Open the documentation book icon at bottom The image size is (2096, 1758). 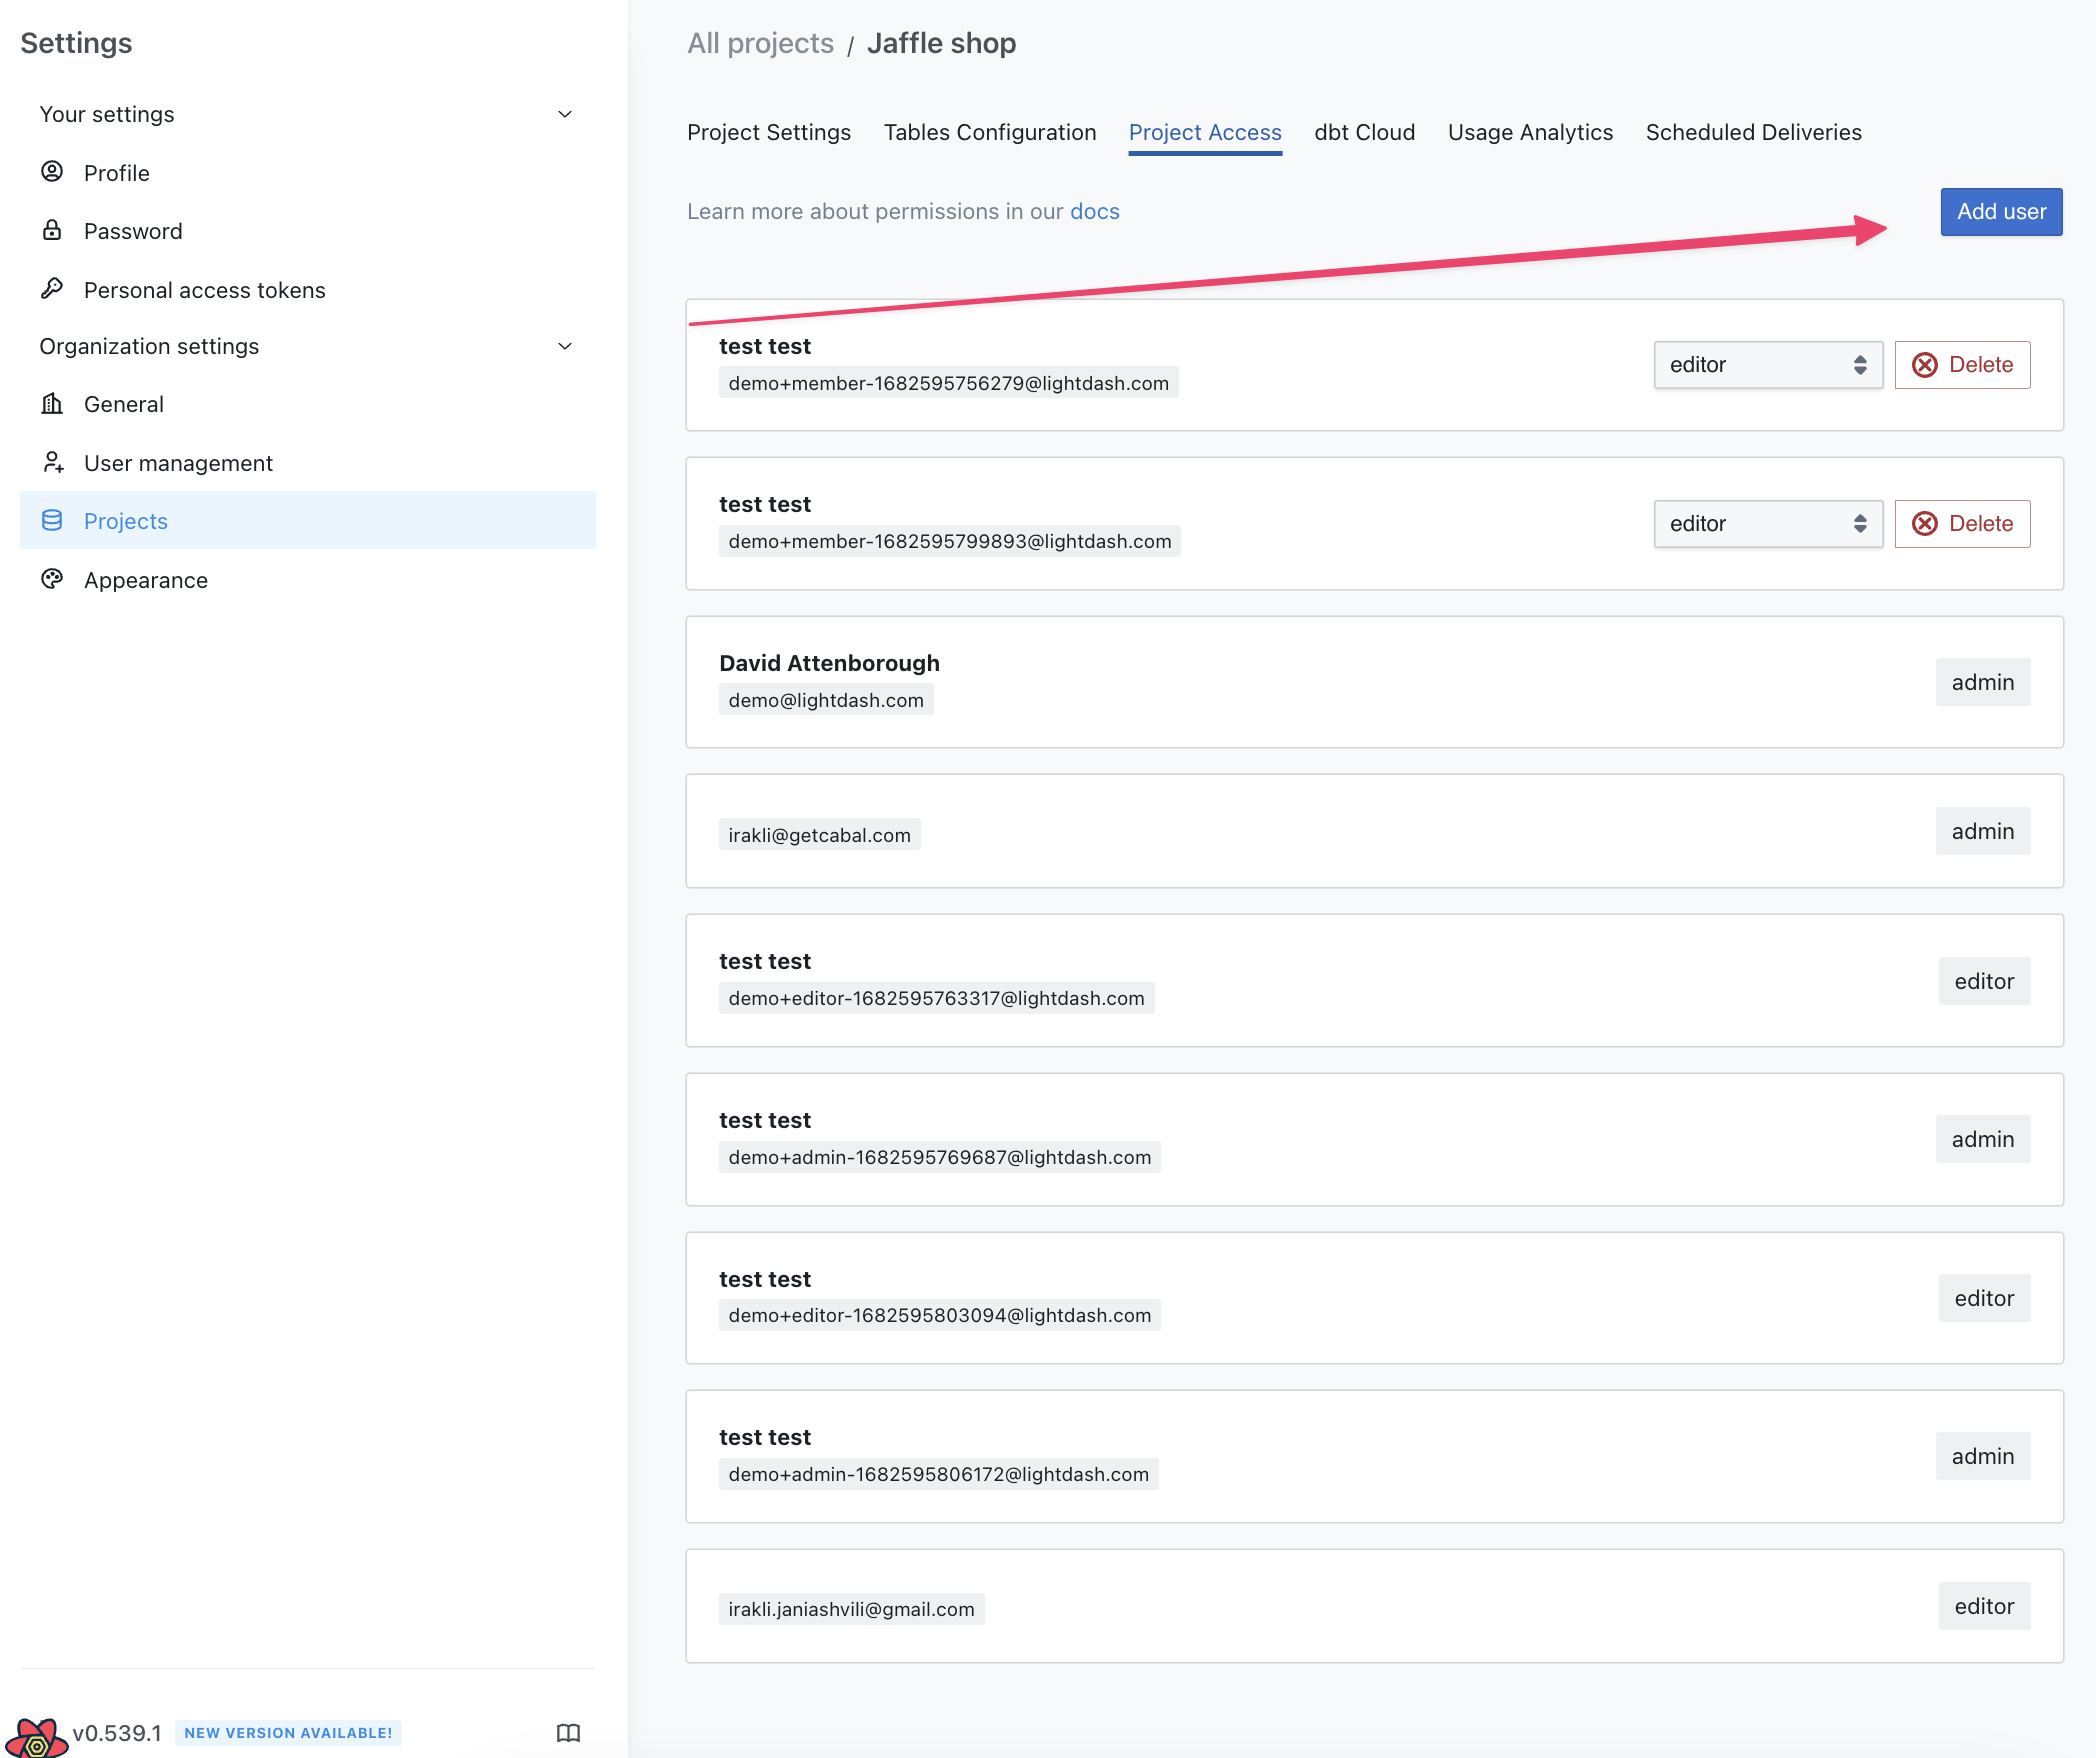tap(568, 1732)
